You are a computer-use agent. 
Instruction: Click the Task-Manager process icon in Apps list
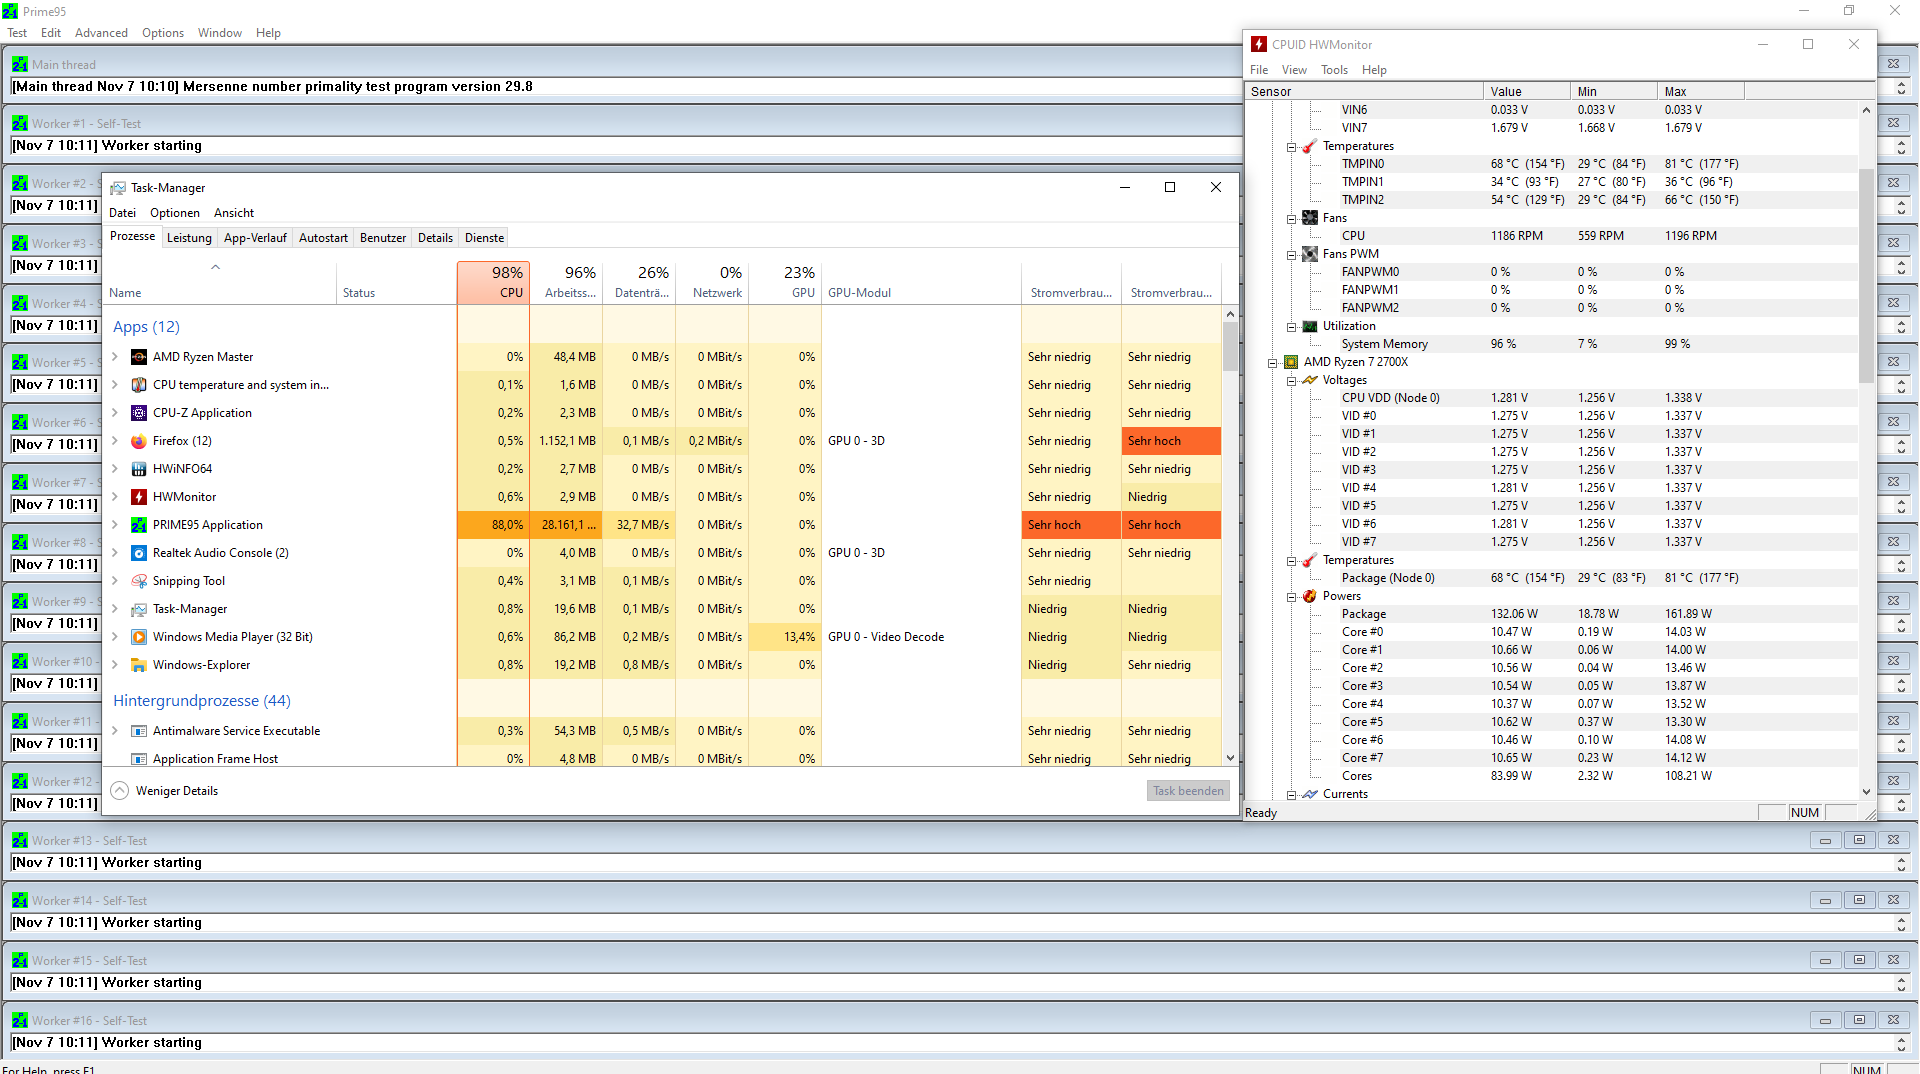click(x=139, y=609)
